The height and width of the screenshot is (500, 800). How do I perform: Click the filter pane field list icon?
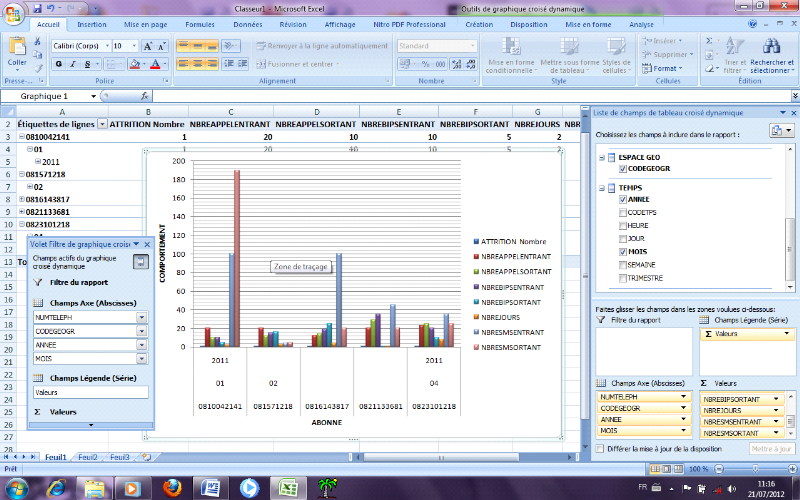coord(142,262)
